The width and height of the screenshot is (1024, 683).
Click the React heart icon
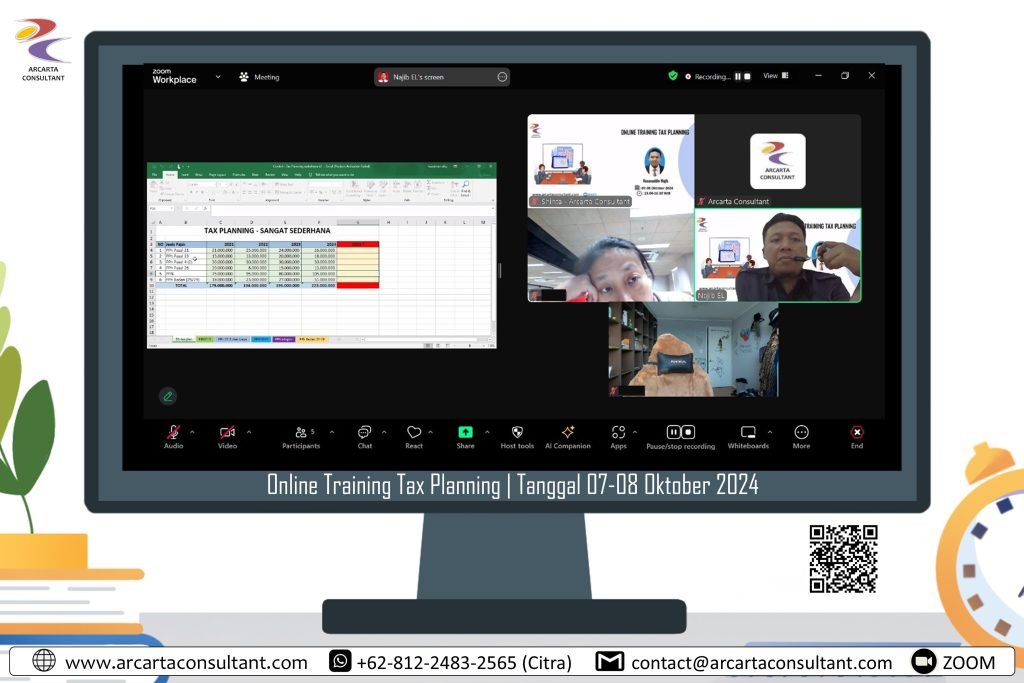click(x=413, y=434)
